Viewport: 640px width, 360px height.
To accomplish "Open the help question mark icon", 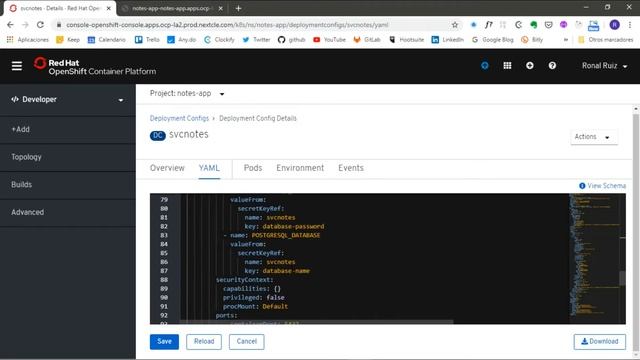I will [x=552, y=66].
